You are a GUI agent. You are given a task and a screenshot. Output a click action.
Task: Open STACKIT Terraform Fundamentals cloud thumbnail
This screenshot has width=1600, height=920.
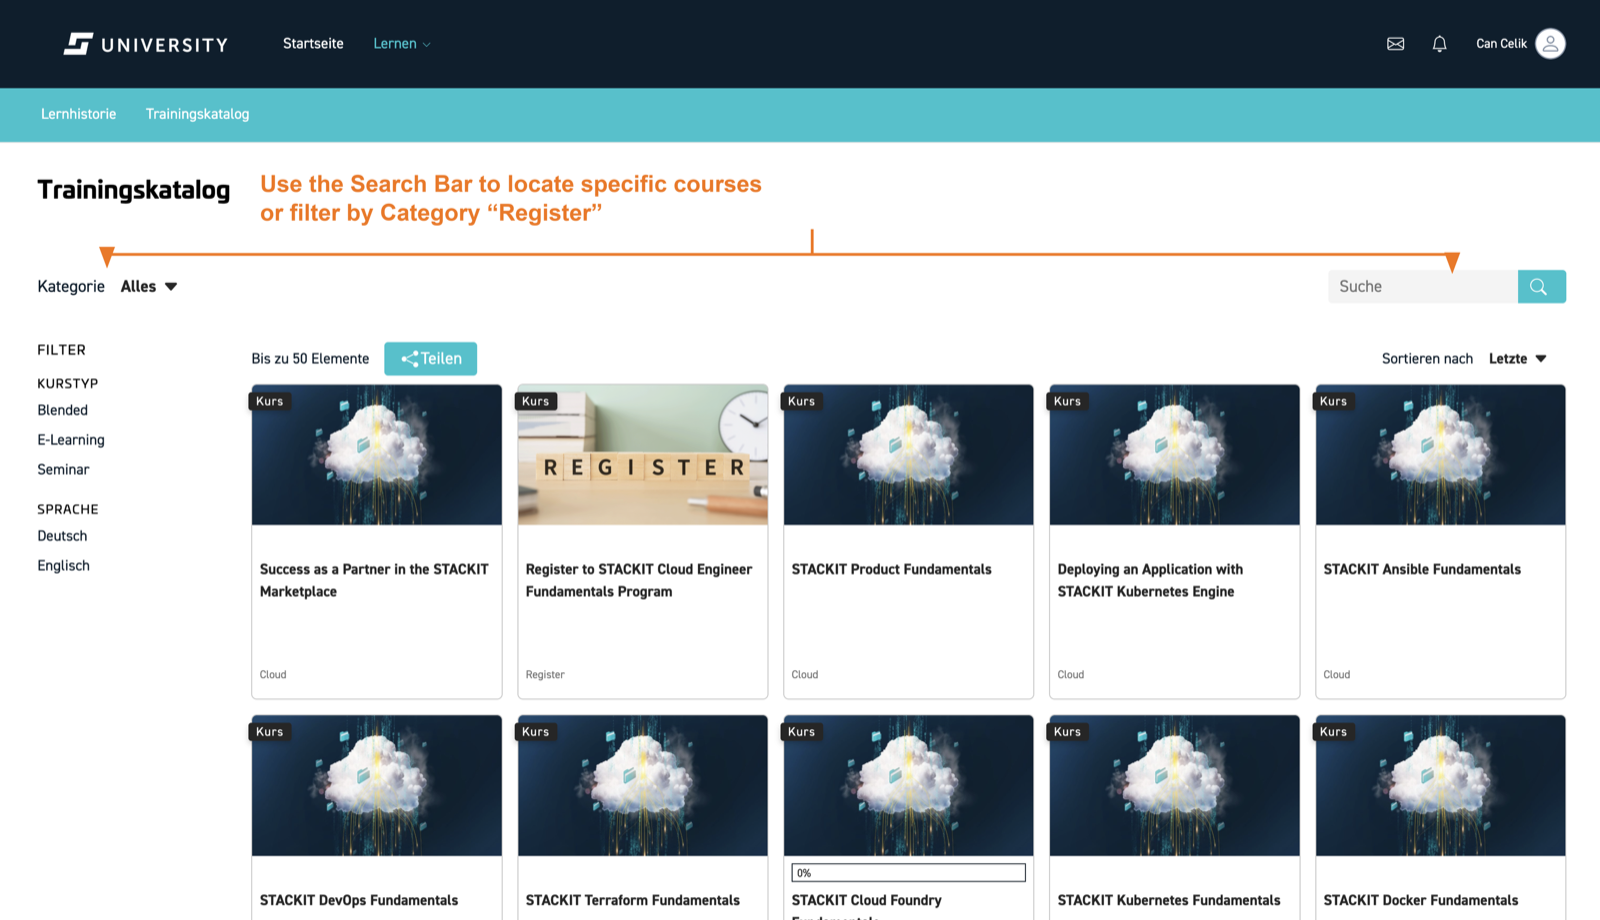(643, 786)
